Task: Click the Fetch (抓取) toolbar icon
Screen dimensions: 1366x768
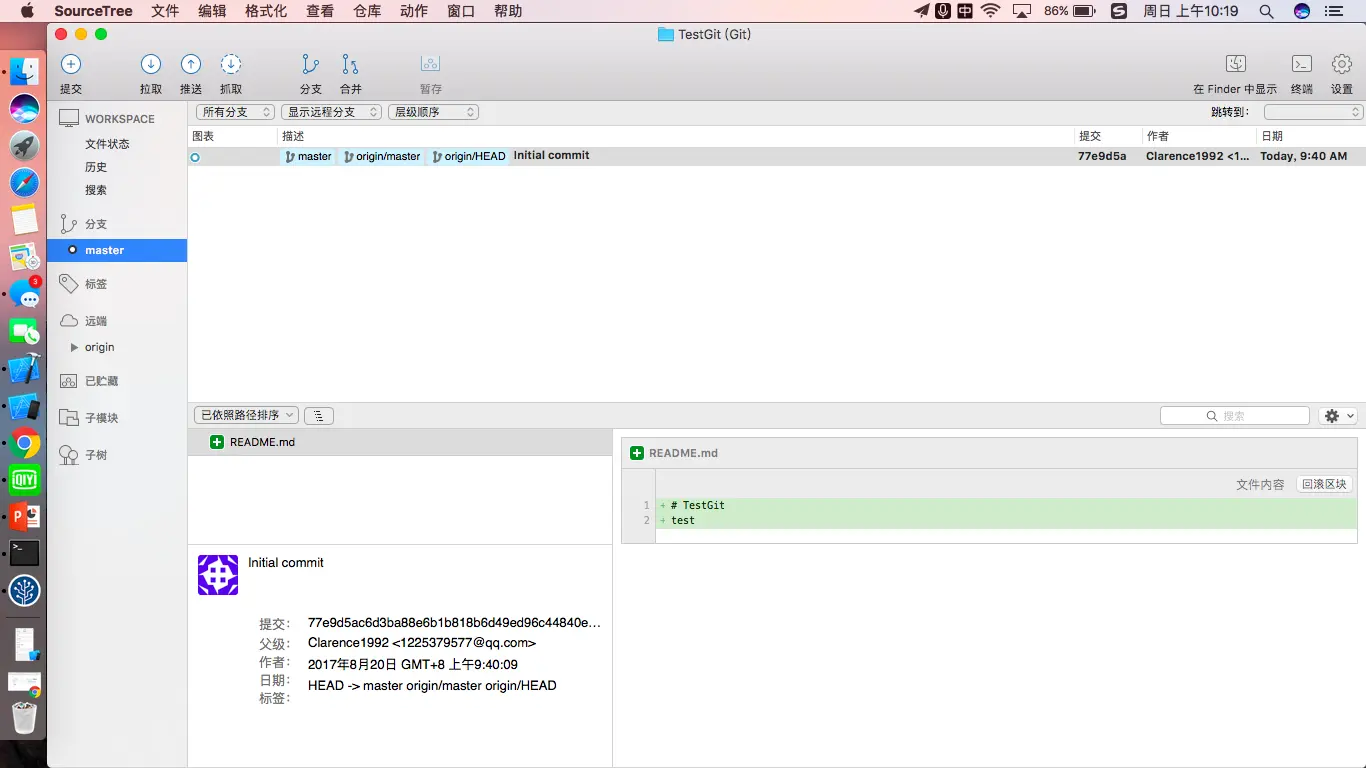Action: coord(231,64)
